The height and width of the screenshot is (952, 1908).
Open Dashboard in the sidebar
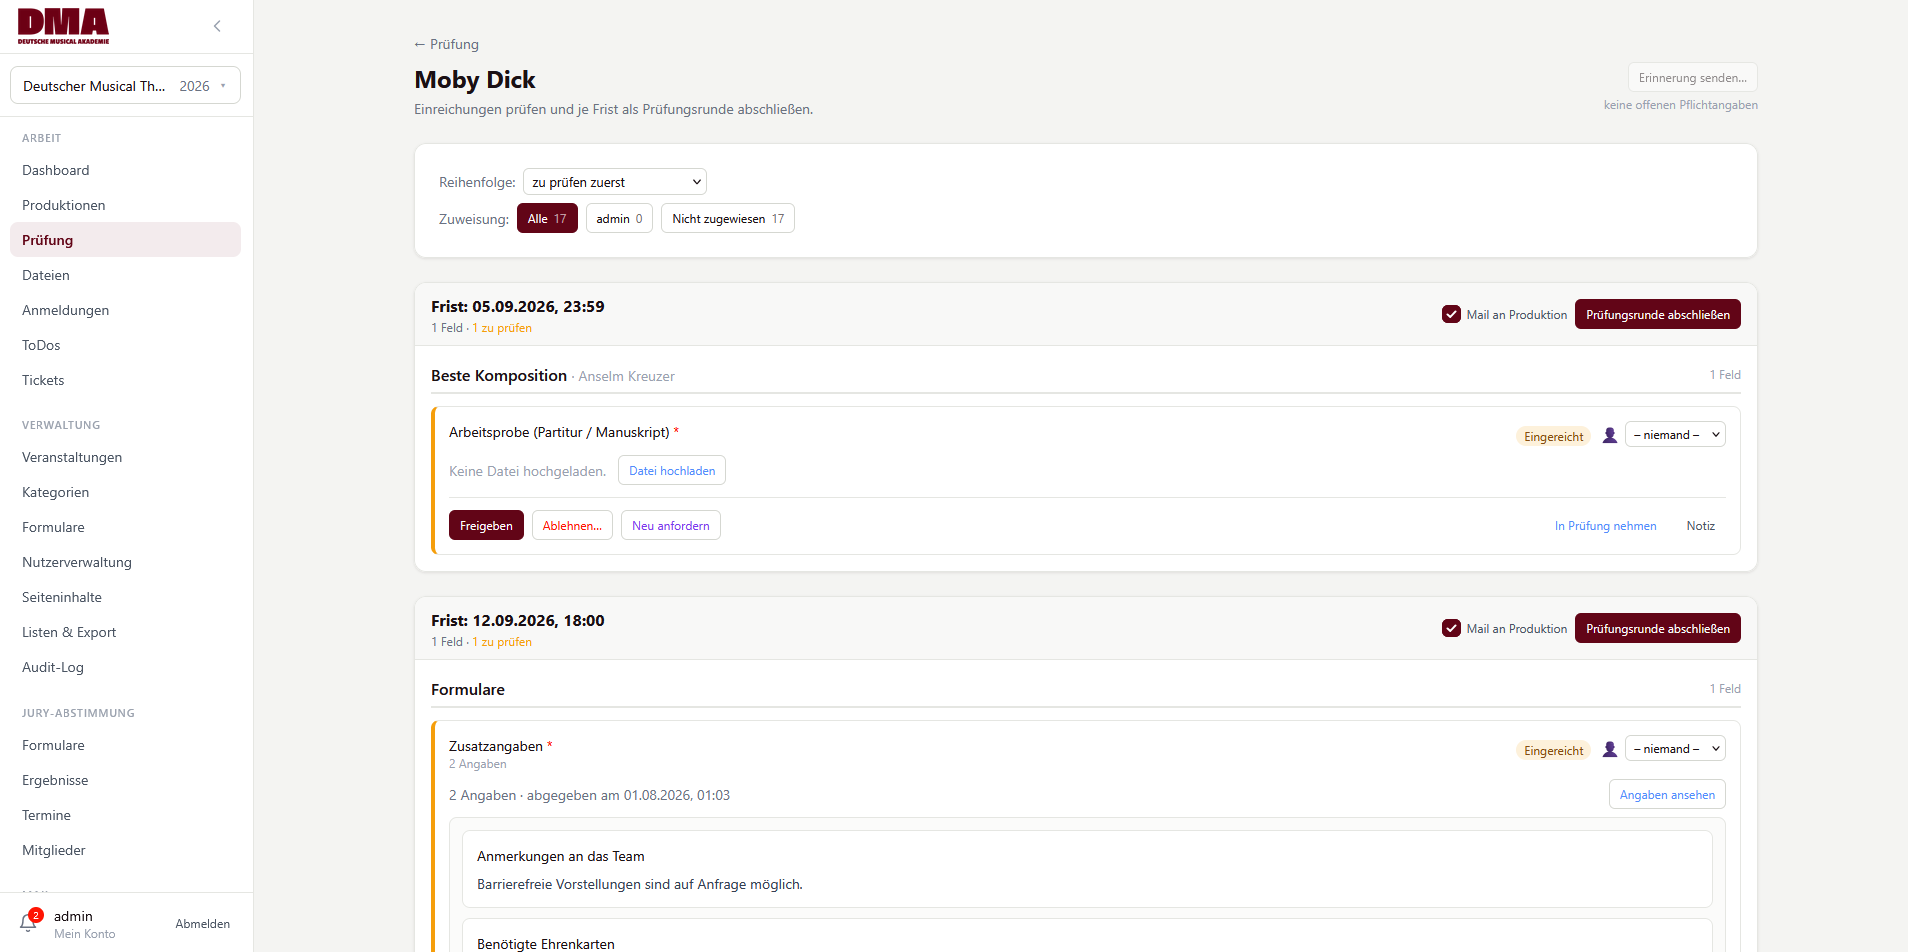(125, 170)
